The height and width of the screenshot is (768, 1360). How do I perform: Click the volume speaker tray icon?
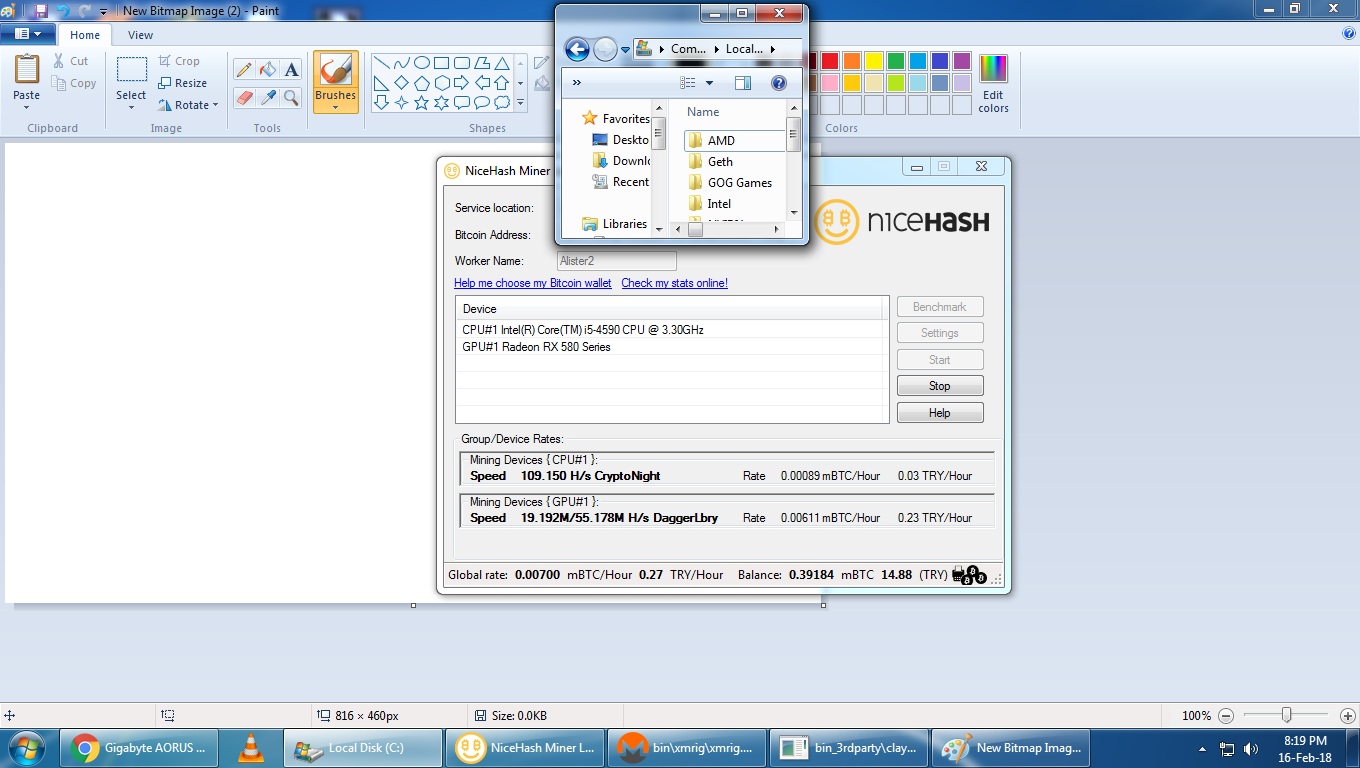tap(1251, 748)
